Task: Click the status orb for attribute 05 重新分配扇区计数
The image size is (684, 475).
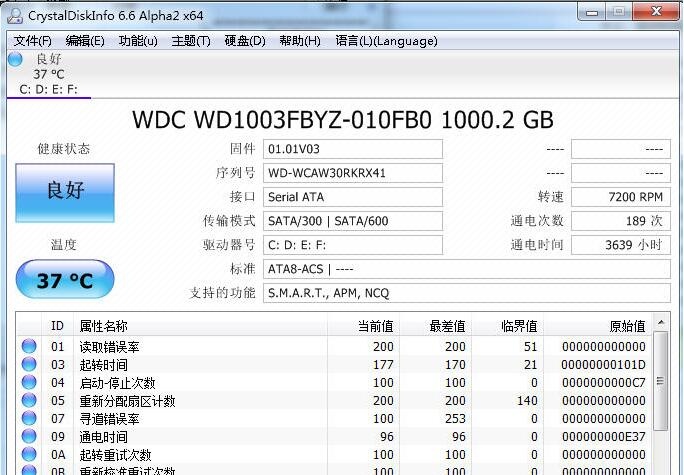Action: pos(29,400)
